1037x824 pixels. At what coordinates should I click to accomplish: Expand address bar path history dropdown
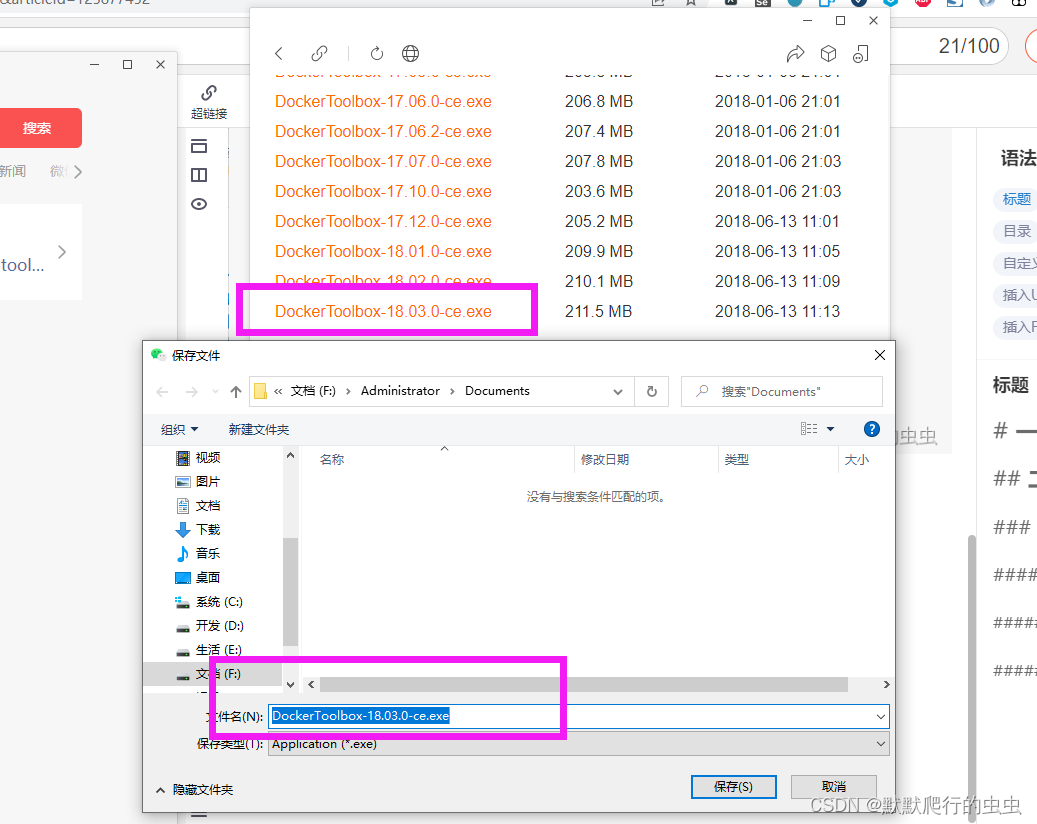tap(618, 392)
